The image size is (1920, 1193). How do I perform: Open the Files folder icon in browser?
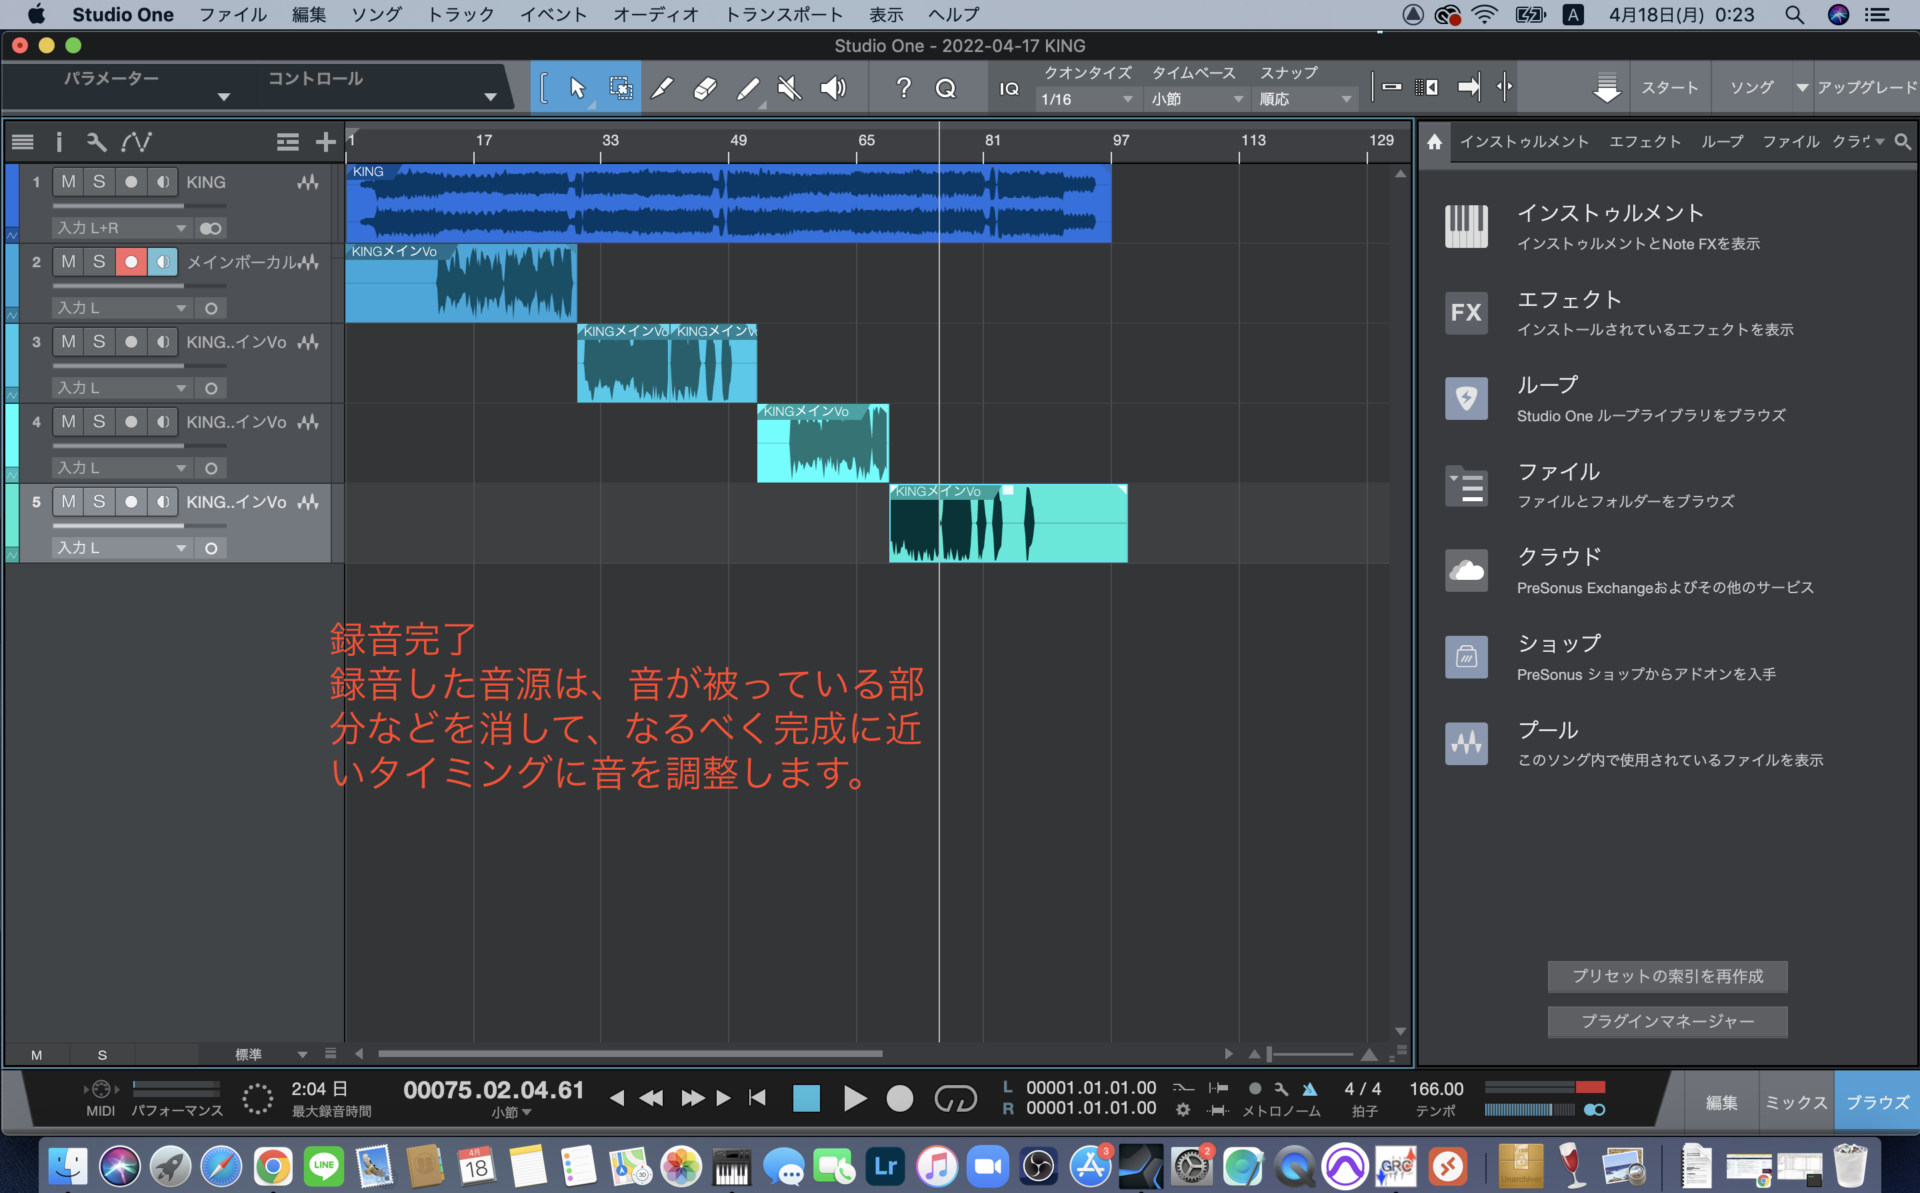click(1466, 487)
